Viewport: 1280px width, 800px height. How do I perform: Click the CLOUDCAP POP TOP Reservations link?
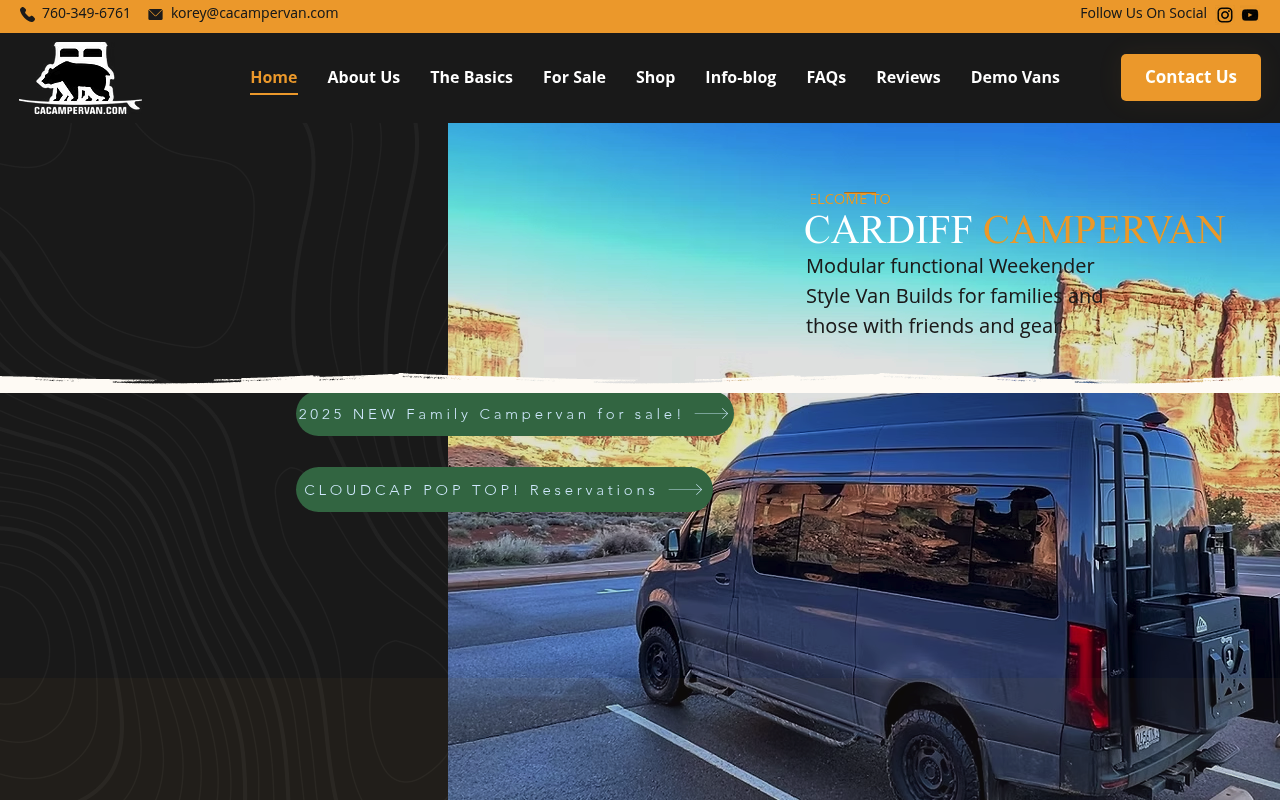click(481, 488)
